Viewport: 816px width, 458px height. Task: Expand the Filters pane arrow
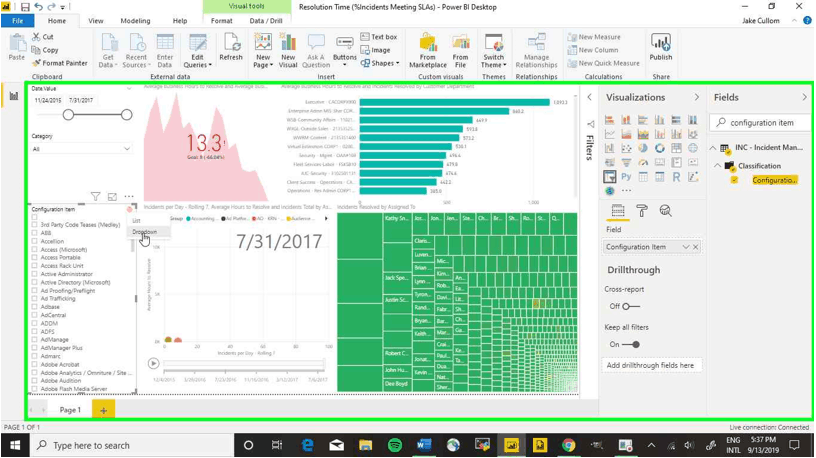590,97
